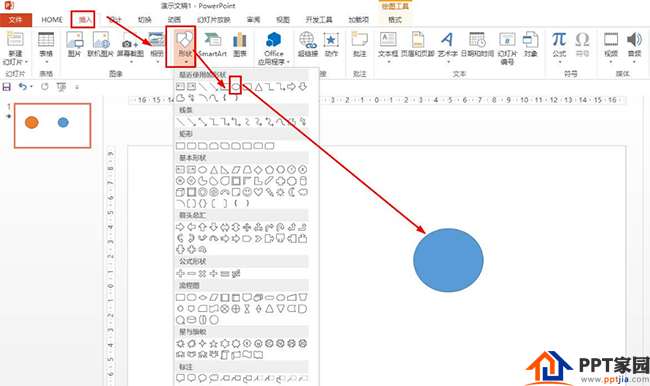Screen dimensions: 650x386
Task: Choose the crescent moon shape
Action: (292, 192)
